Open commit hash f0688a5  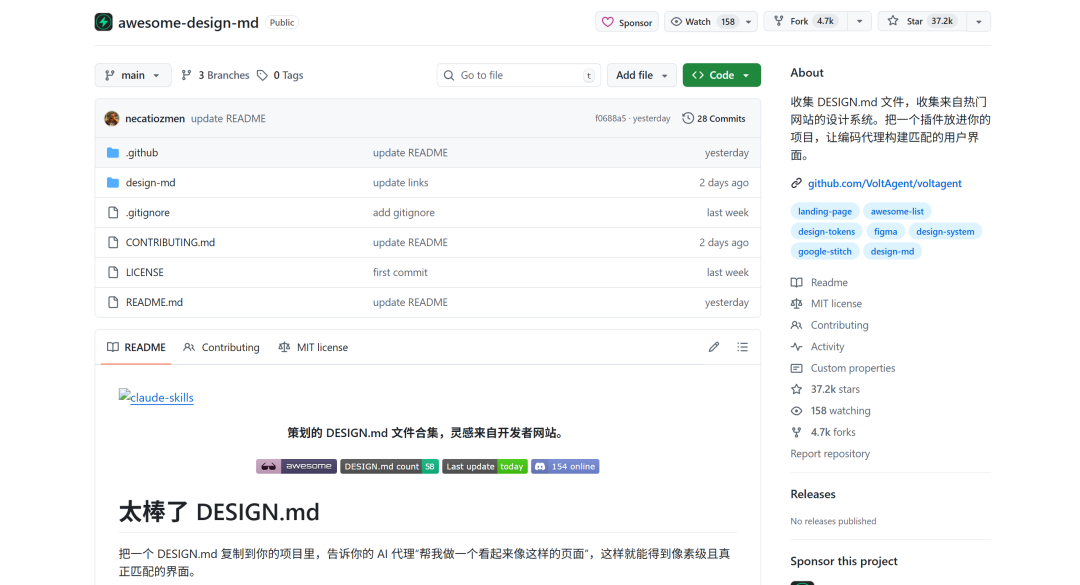click(610, 119)
